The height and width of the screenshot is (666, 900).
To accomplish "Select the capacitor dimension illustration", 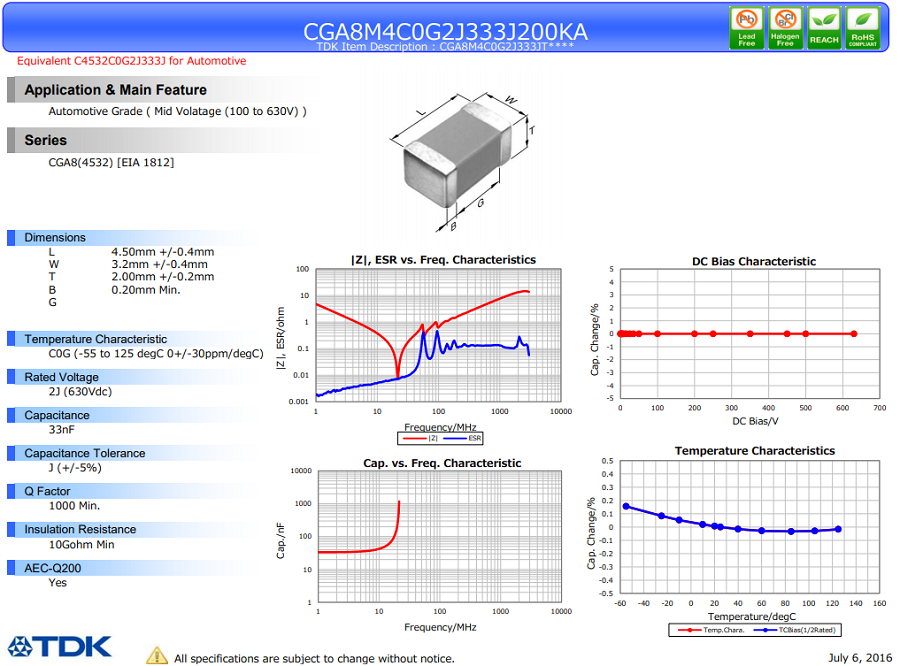I will [462, 161].
